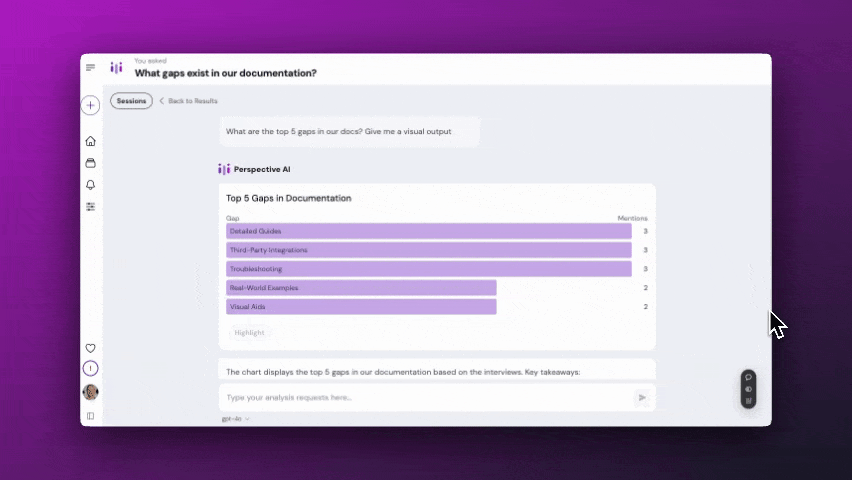Viewport: 852px width, 480px height.
Task: Click the circled exclamation info icon
Action: [90, 369]
